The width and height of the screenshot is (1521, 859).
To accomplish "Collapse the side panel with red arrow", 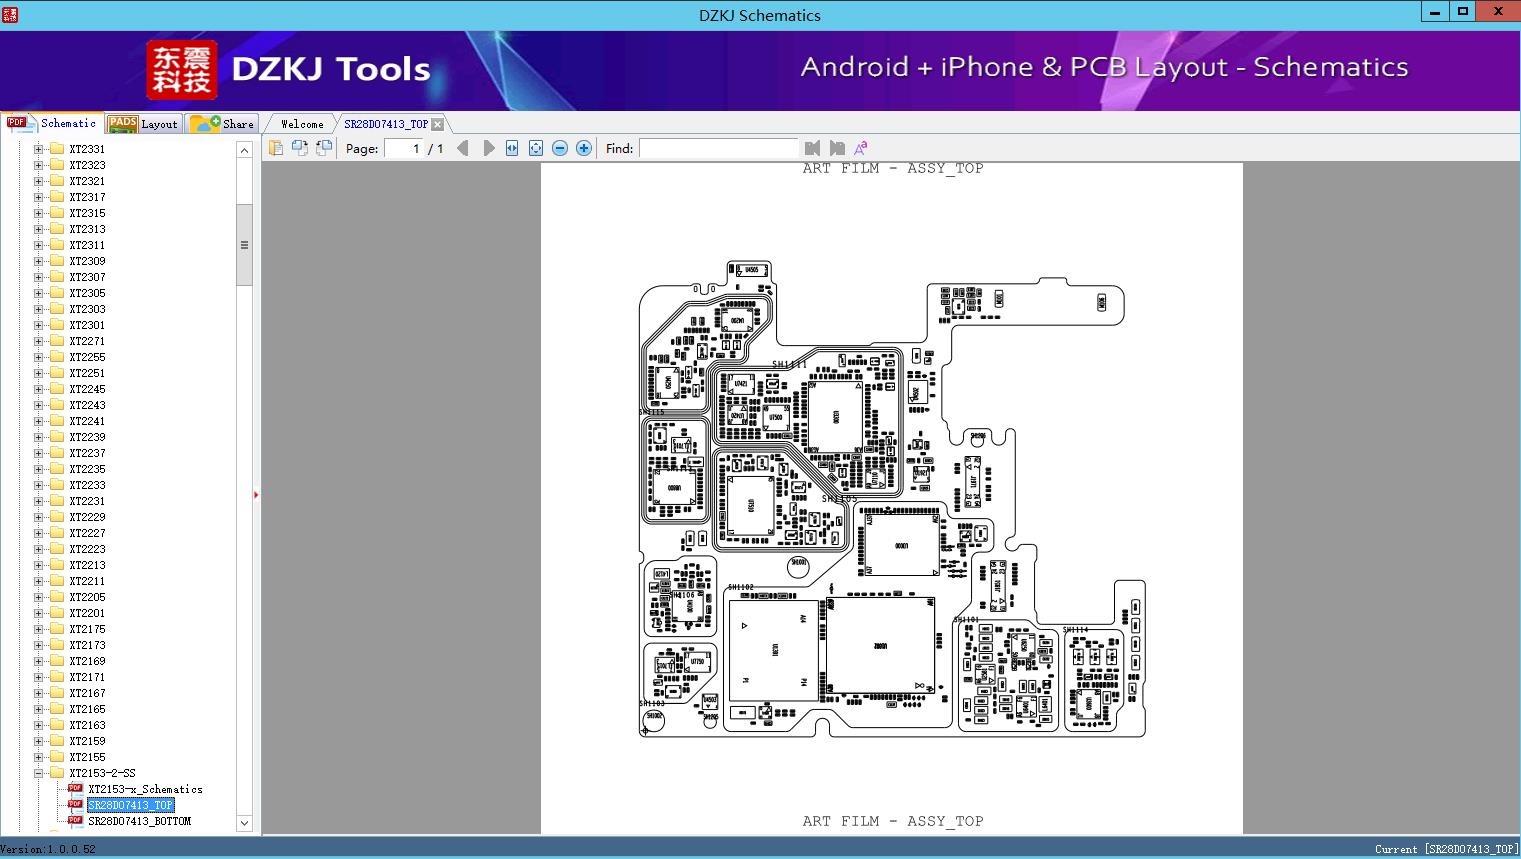I will coord(257,494).
